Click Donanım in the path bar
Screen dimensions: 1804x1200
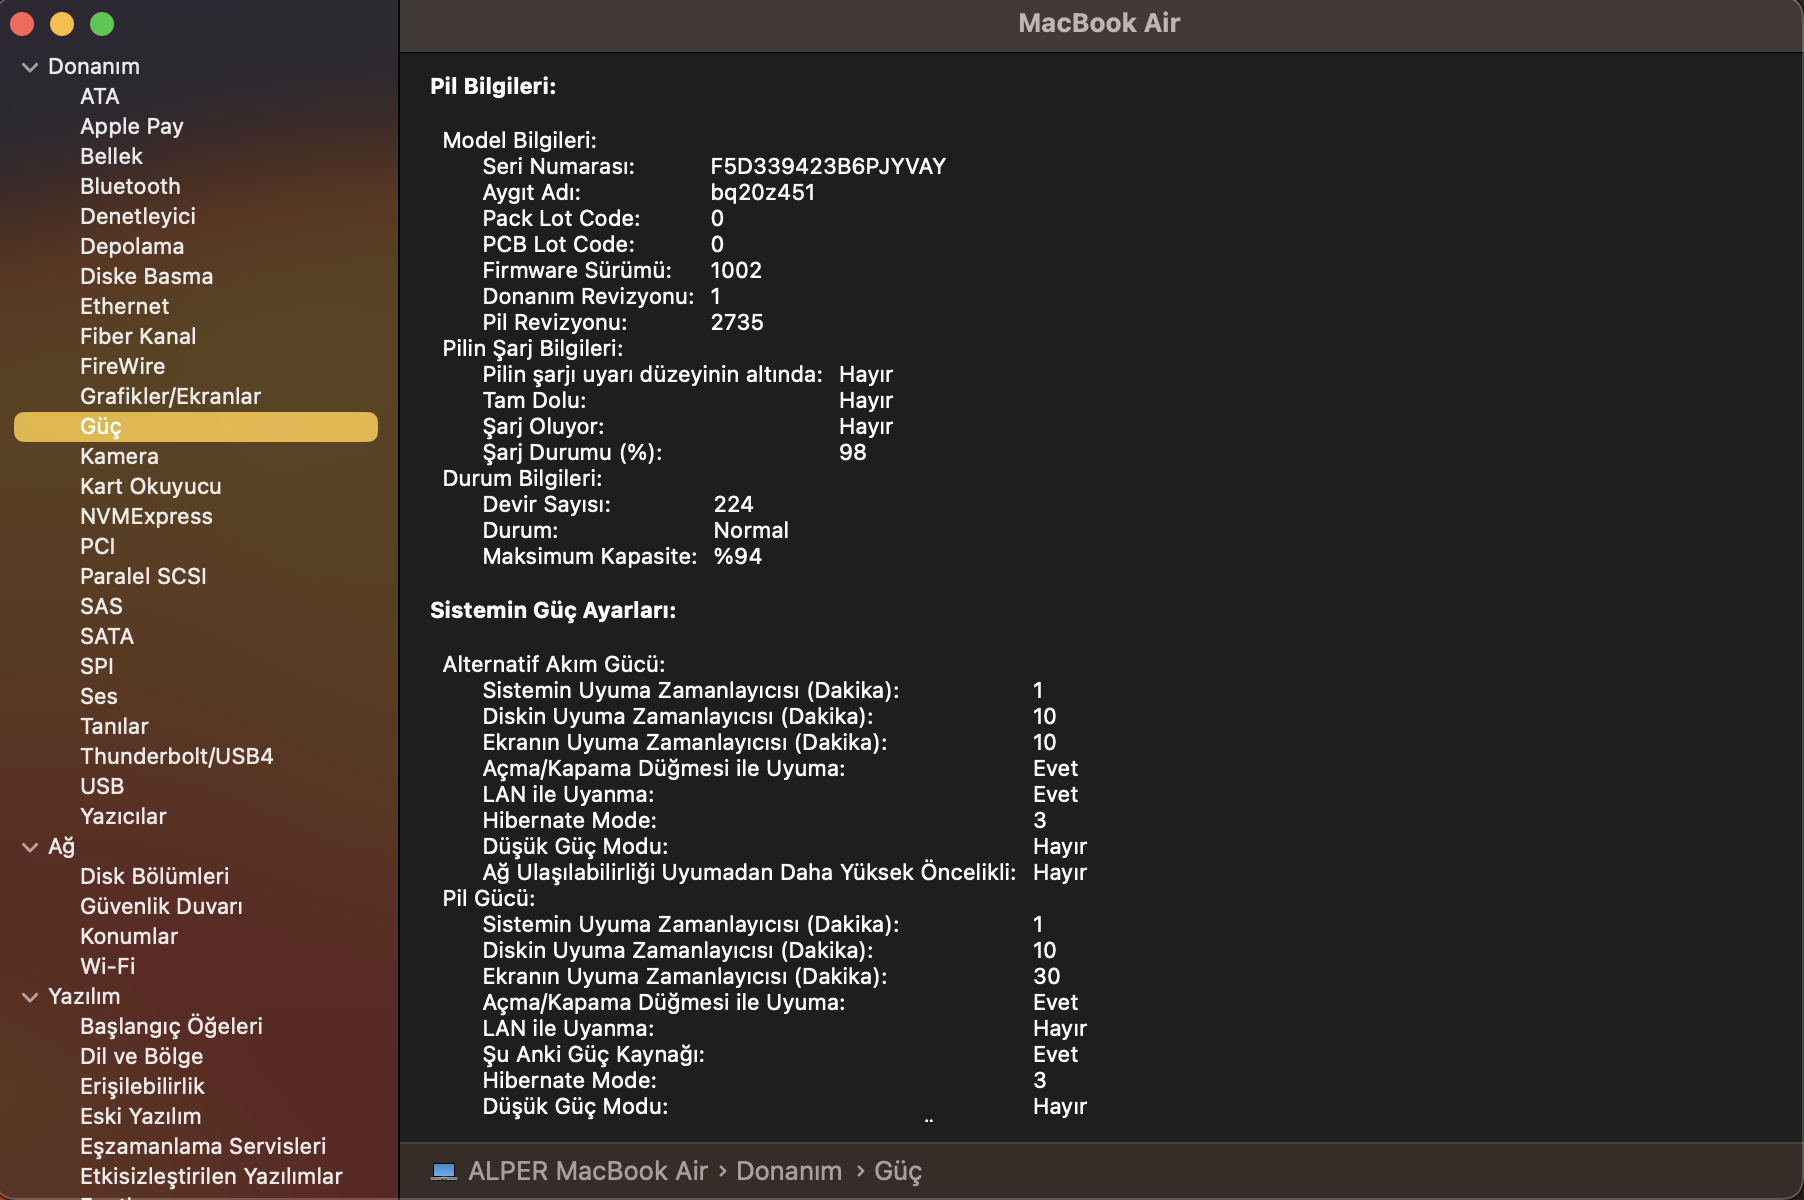[789, 1171]
